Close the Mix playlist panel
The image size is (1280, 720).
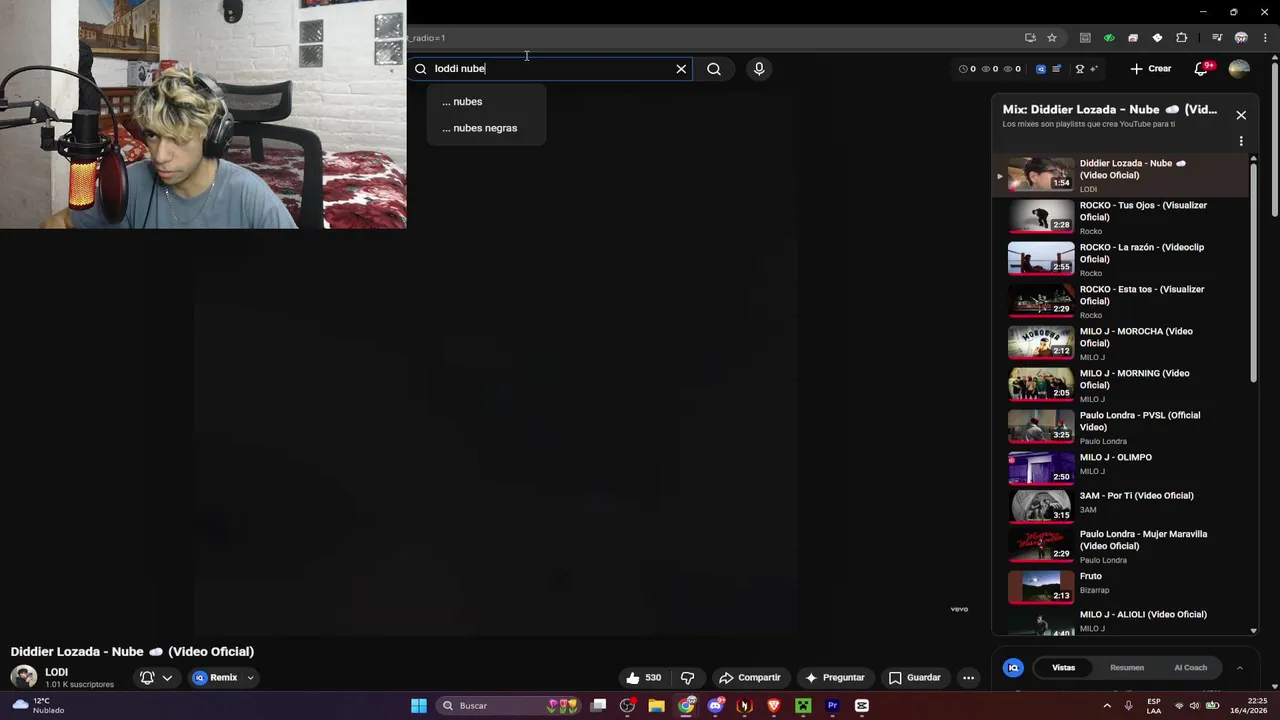click(1241, 115)
